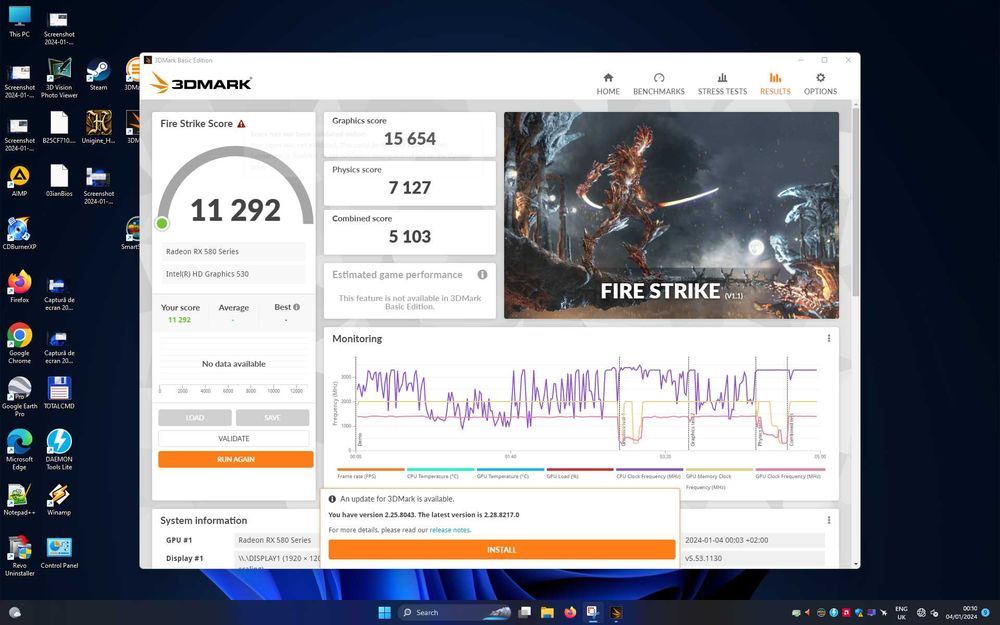
Task: Open File Explorer from the taskbar
Action: [x=547, y=612]
